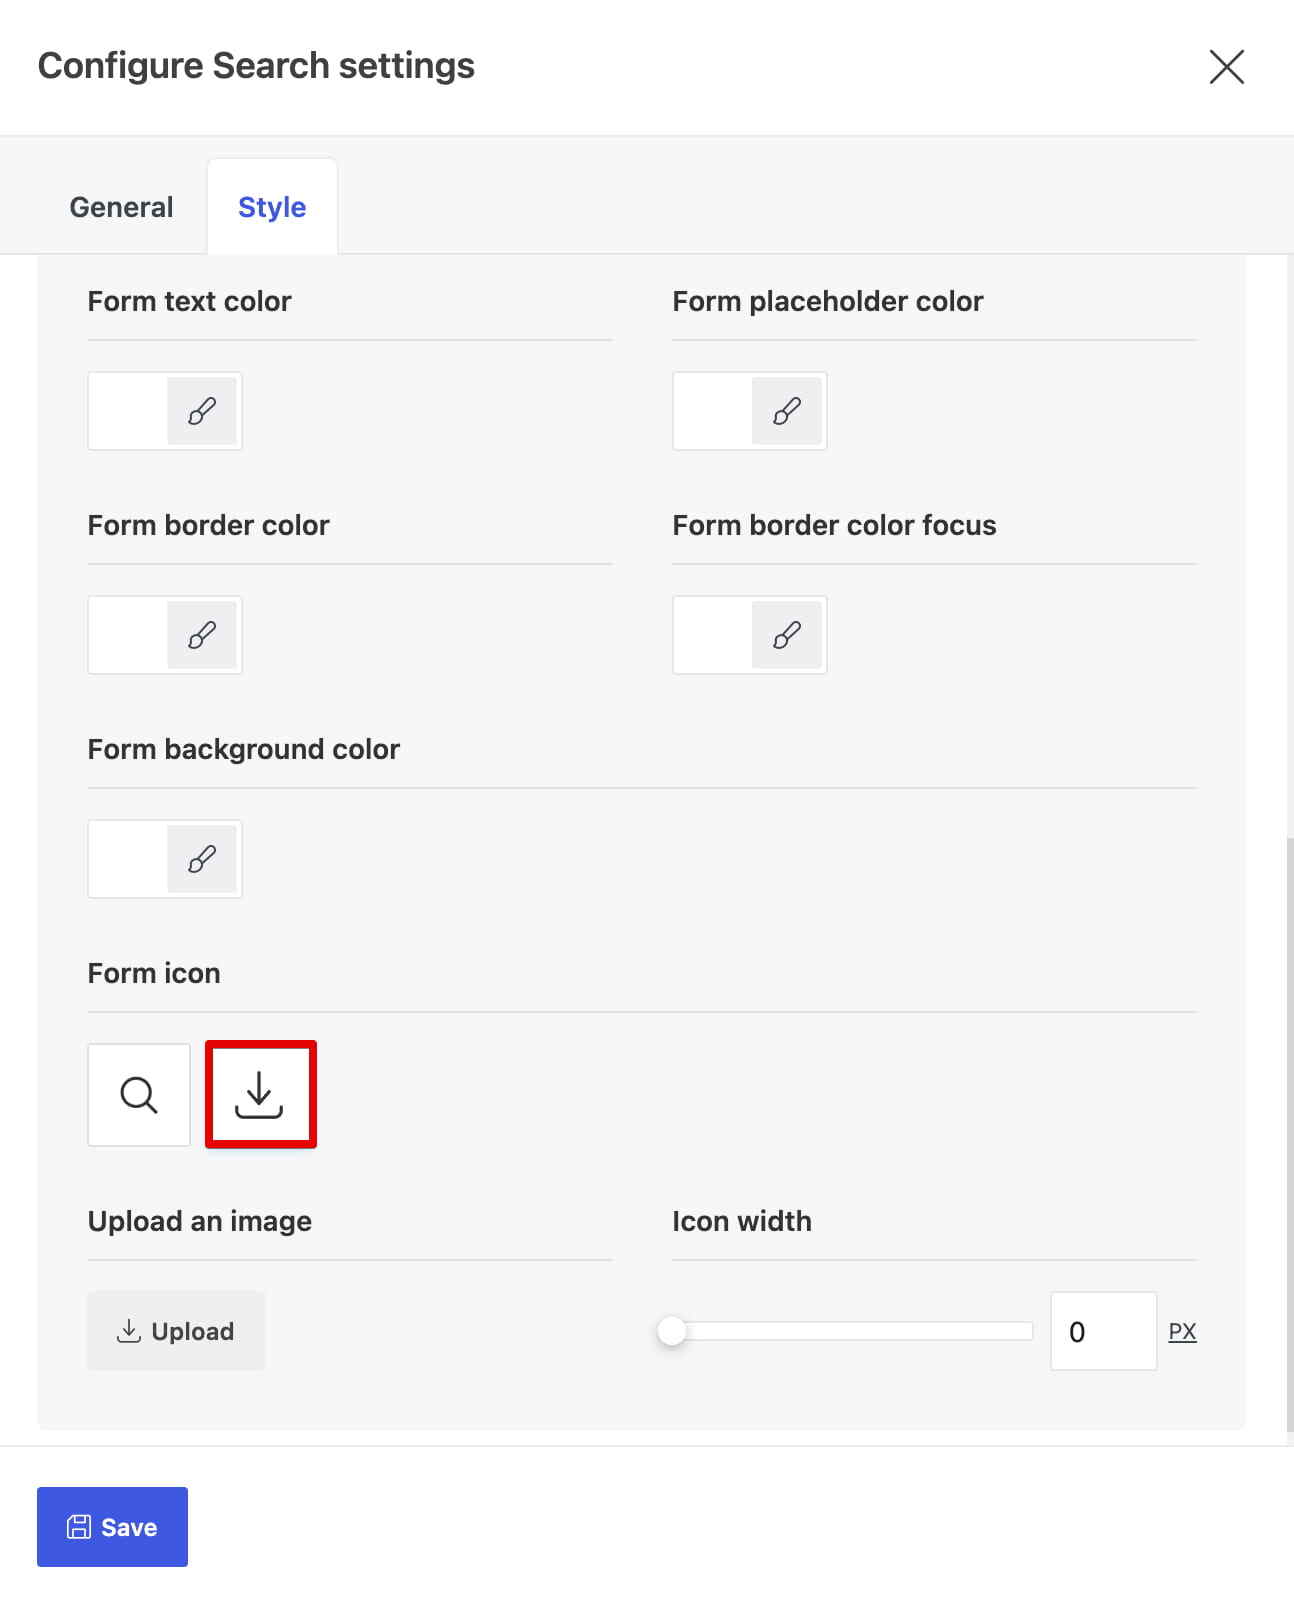This screenshot has height=1606, width=1294.
Task: Open color picker brush for Form placeholder color
Action: click(787, 411)
